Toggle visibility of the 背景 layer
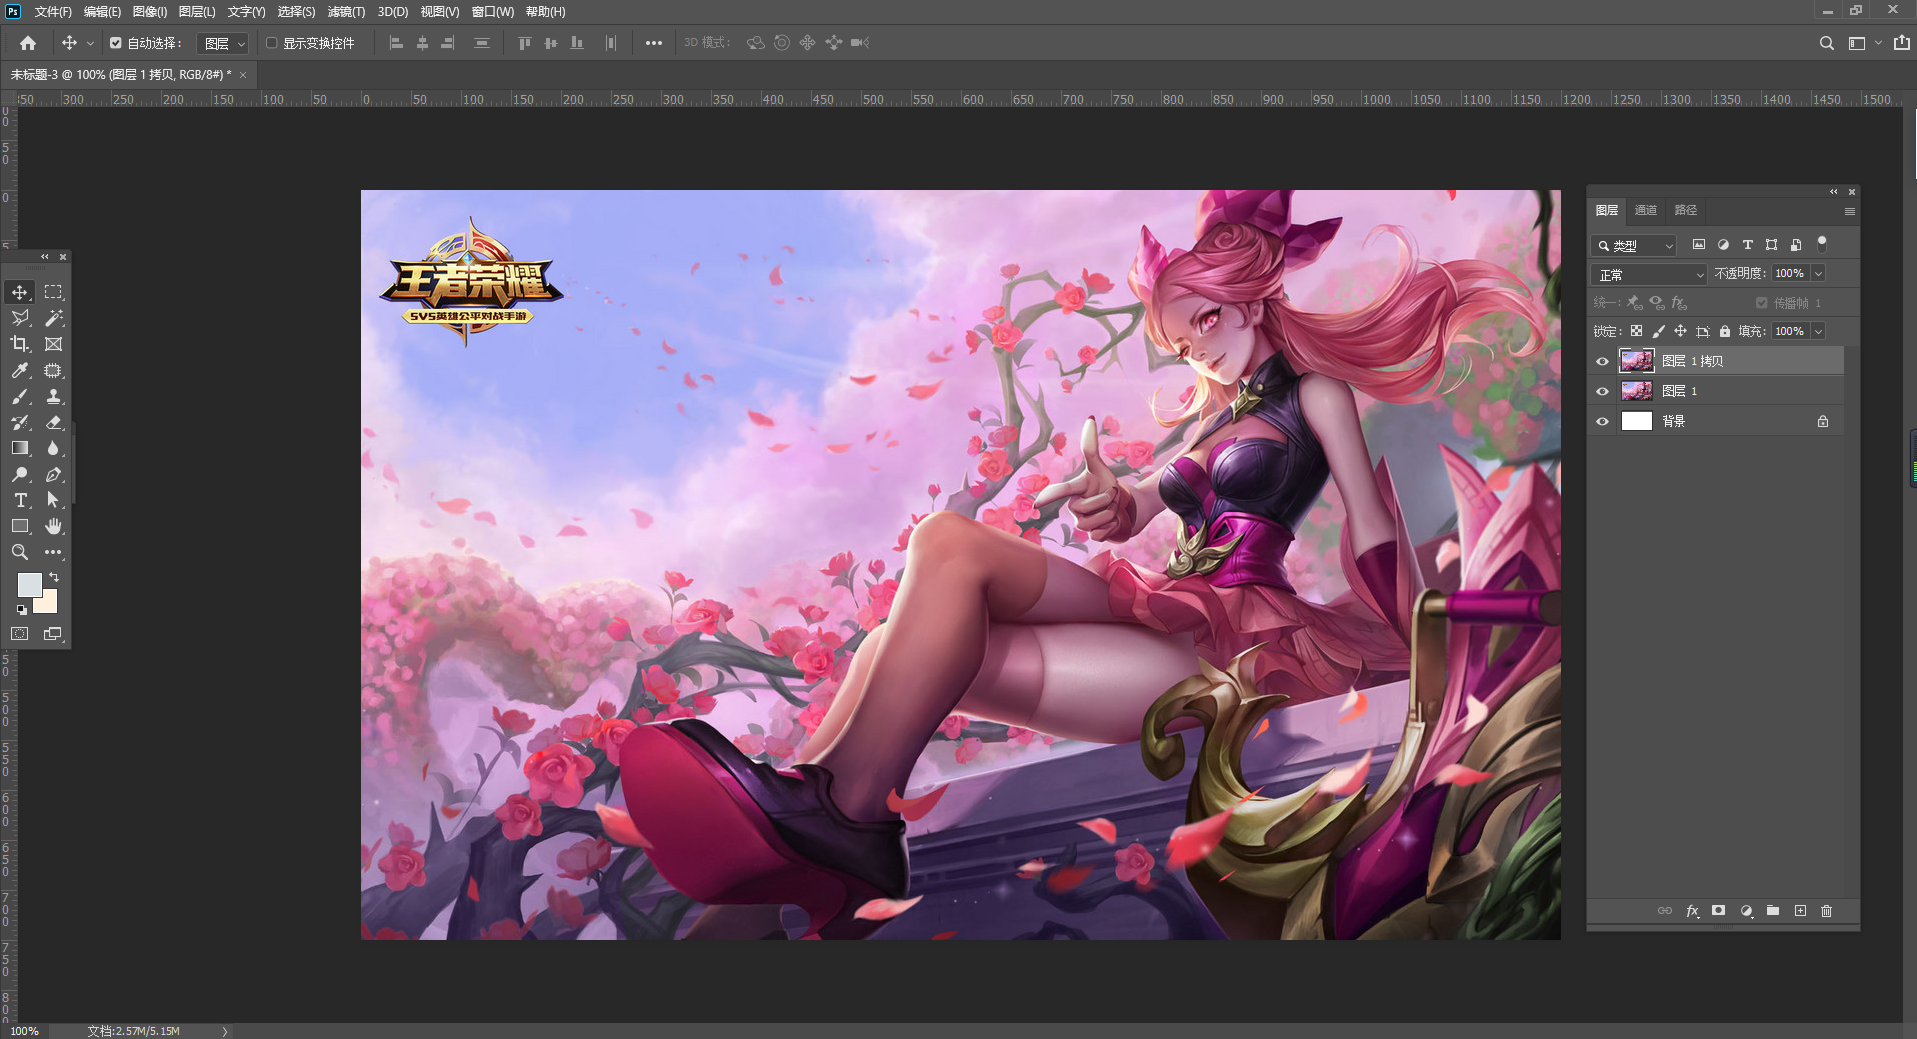This screenshot has width=1917, height=1039. point(1602,421)
